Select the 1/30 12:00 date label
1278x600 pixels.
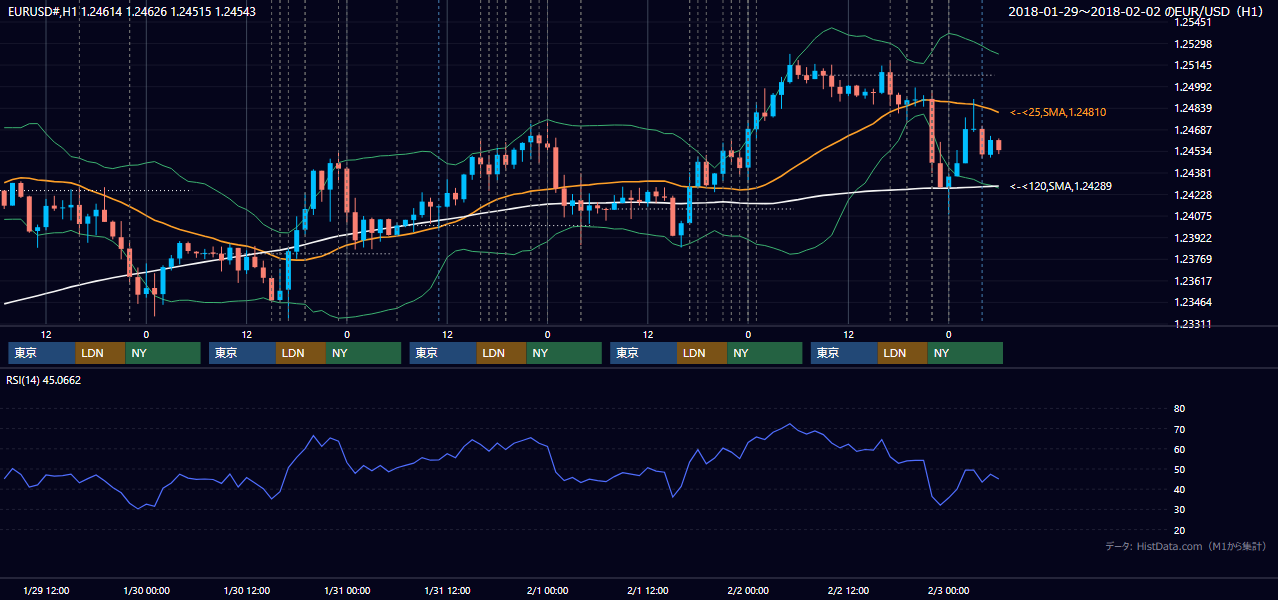[x=247, y=590]
